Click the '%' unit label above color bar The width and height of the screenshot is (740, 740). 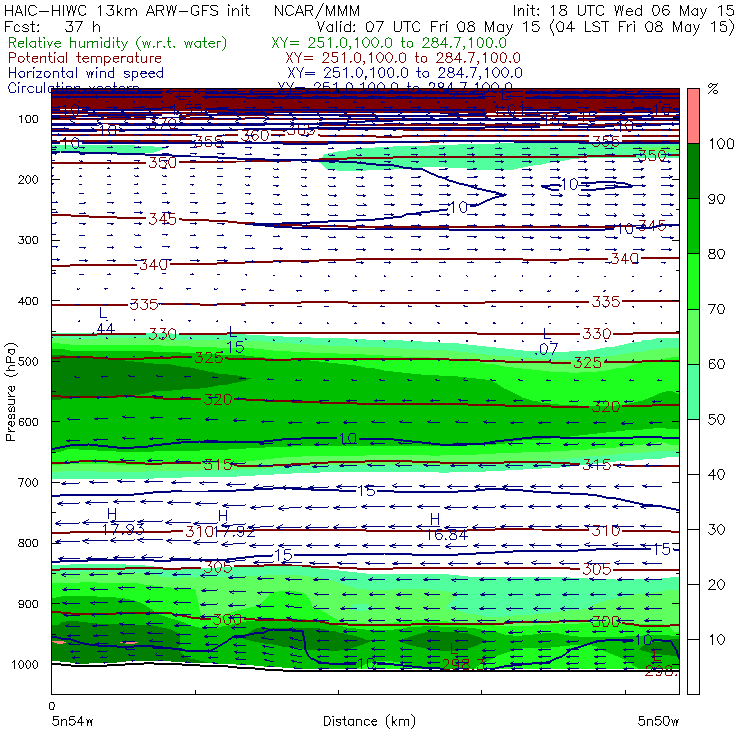pos(713,89)
